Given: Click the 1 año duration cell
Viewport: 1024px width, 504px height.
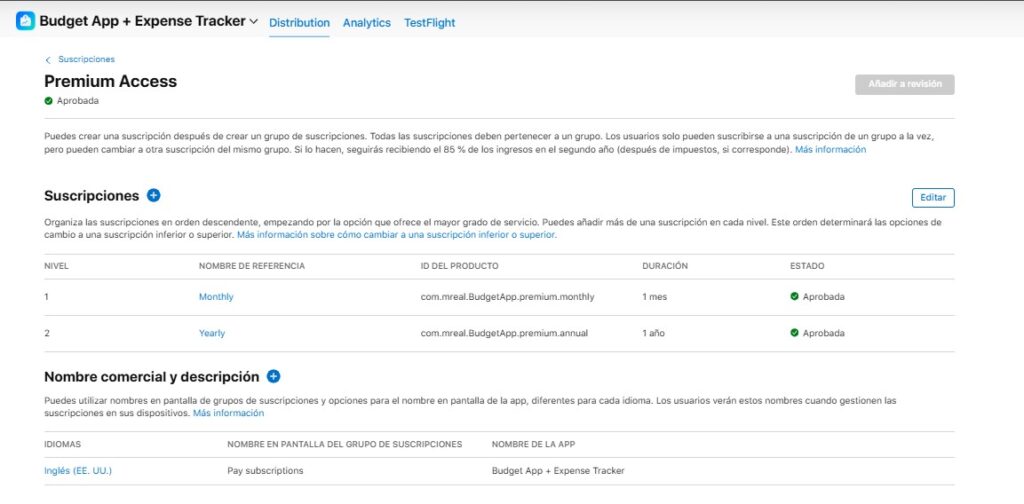Looking at the screenshot, I should [x=654, y=334].
